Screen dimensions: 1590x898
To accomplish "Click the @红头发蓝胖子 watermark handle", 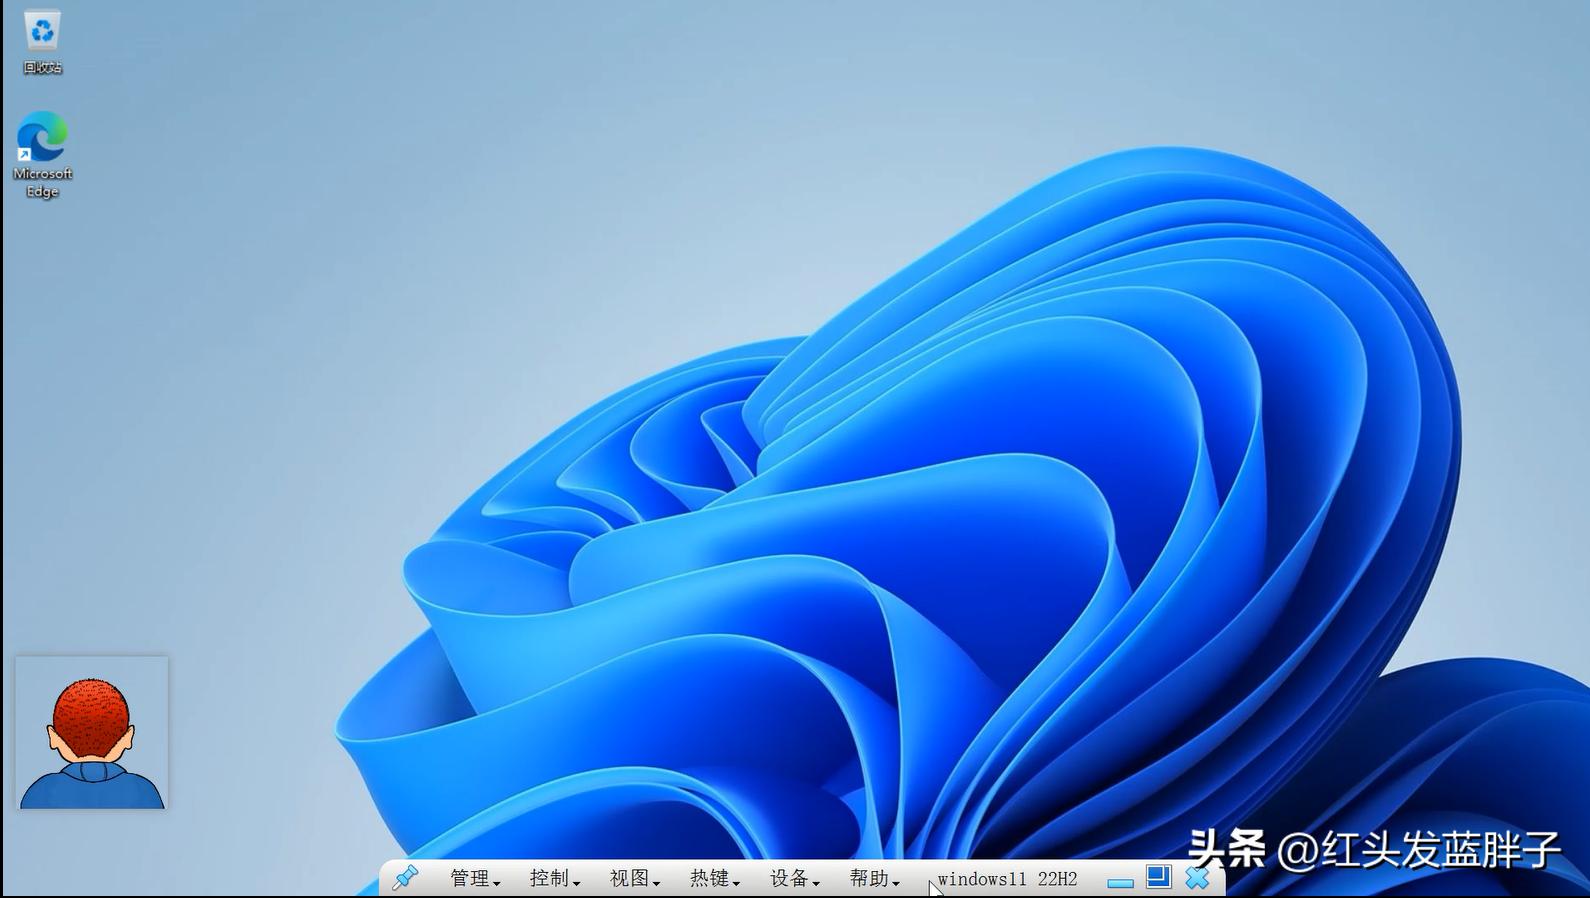I will tap(1418, 850).
